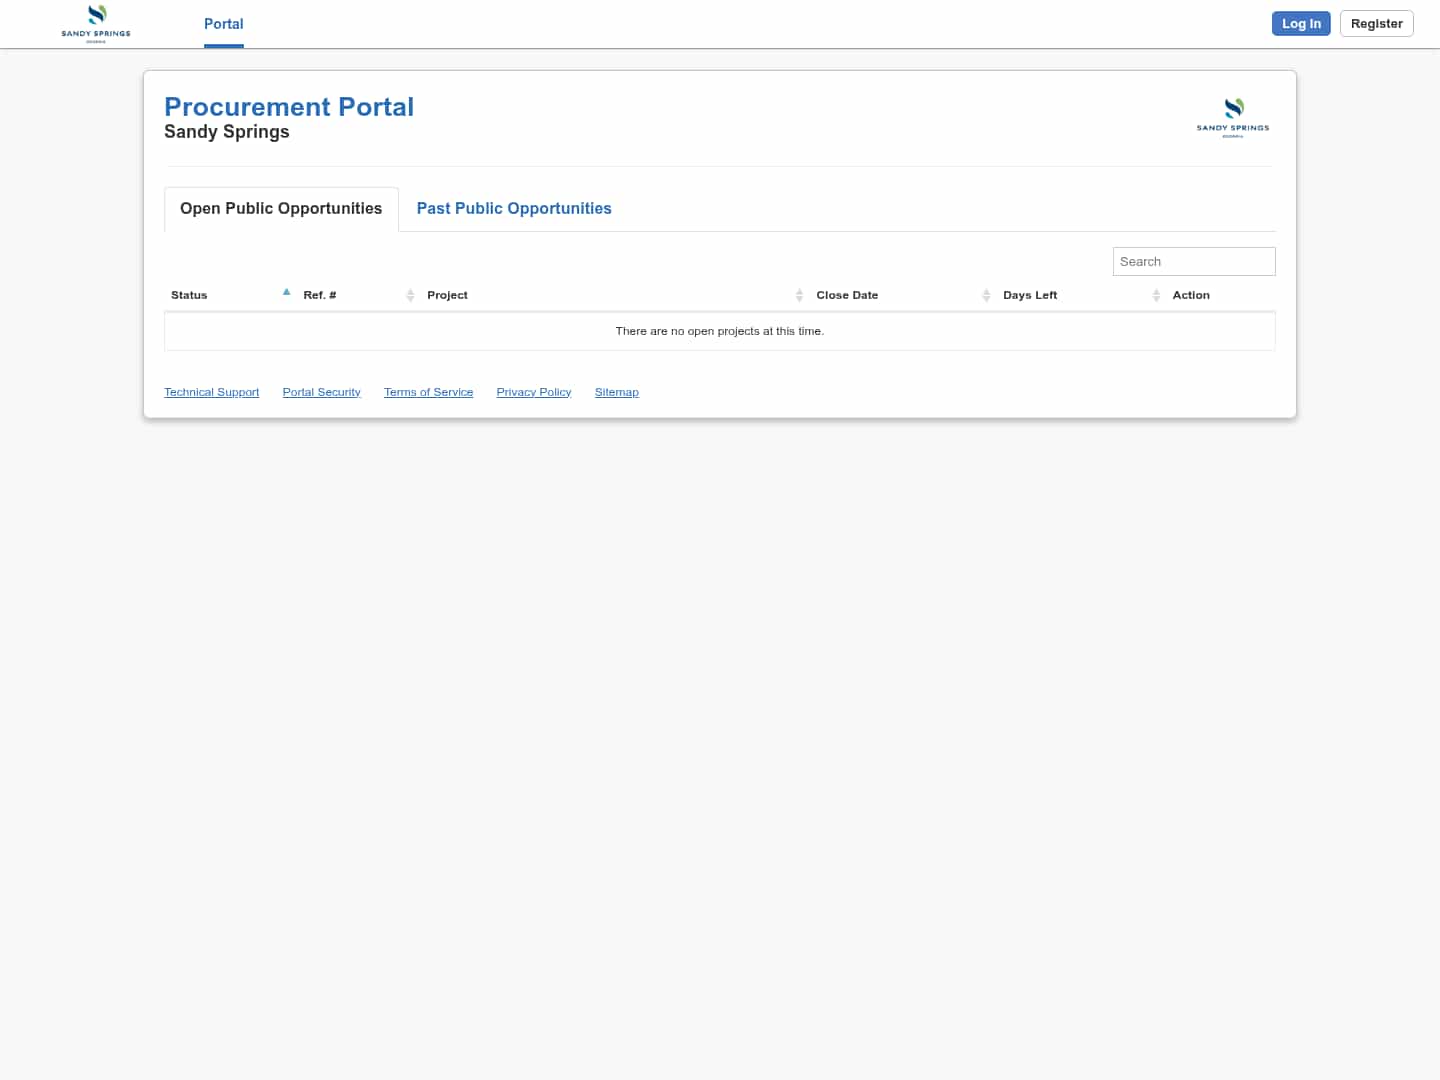The image size is (1440, 1080).
Task: Click Portal in the top navigation menu
Action: click(223, 24)
